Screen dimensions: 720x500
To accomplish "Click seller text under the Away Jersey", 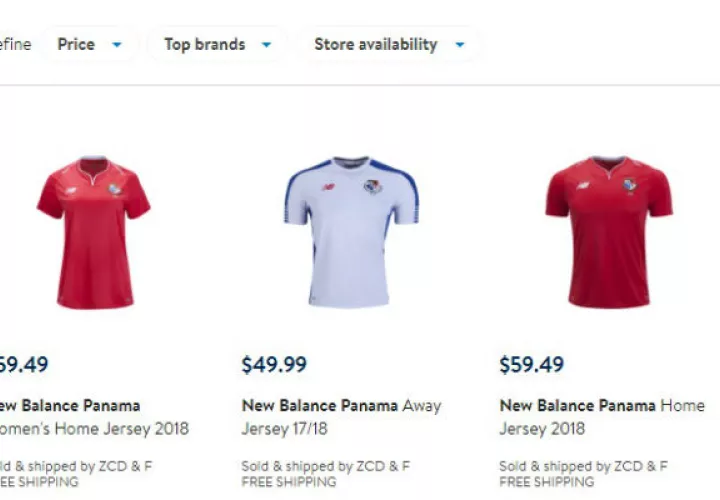I will [x=326, y=466].
